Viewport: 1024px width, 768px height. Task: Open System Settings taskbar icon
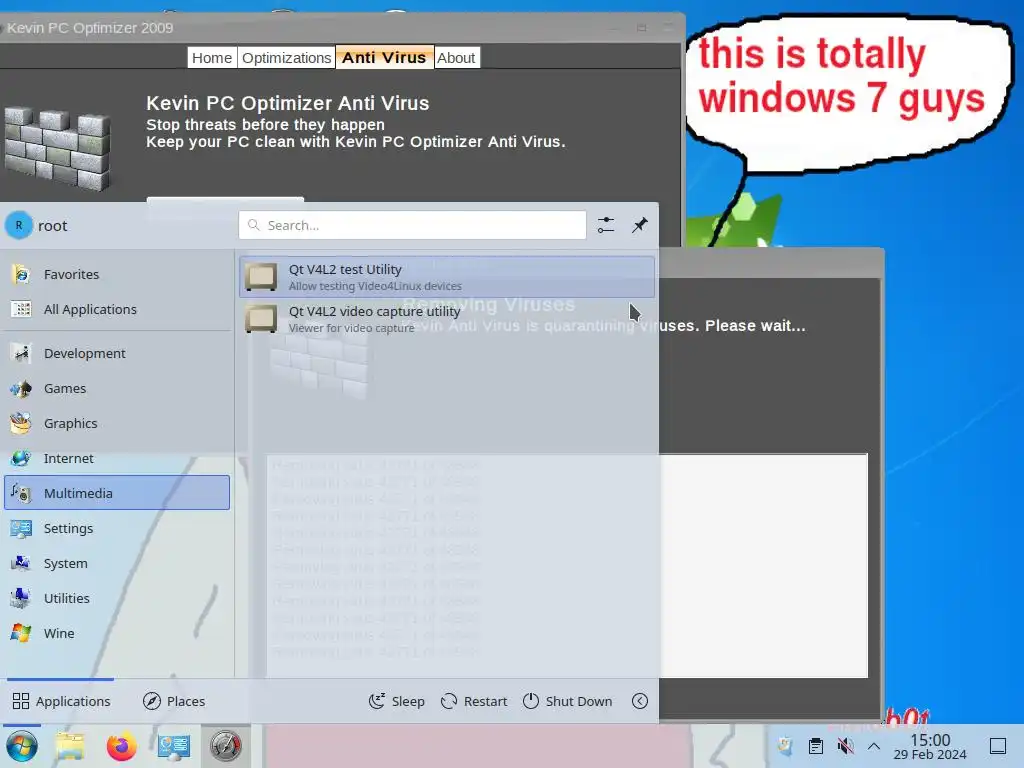click(x=174, y=746)
